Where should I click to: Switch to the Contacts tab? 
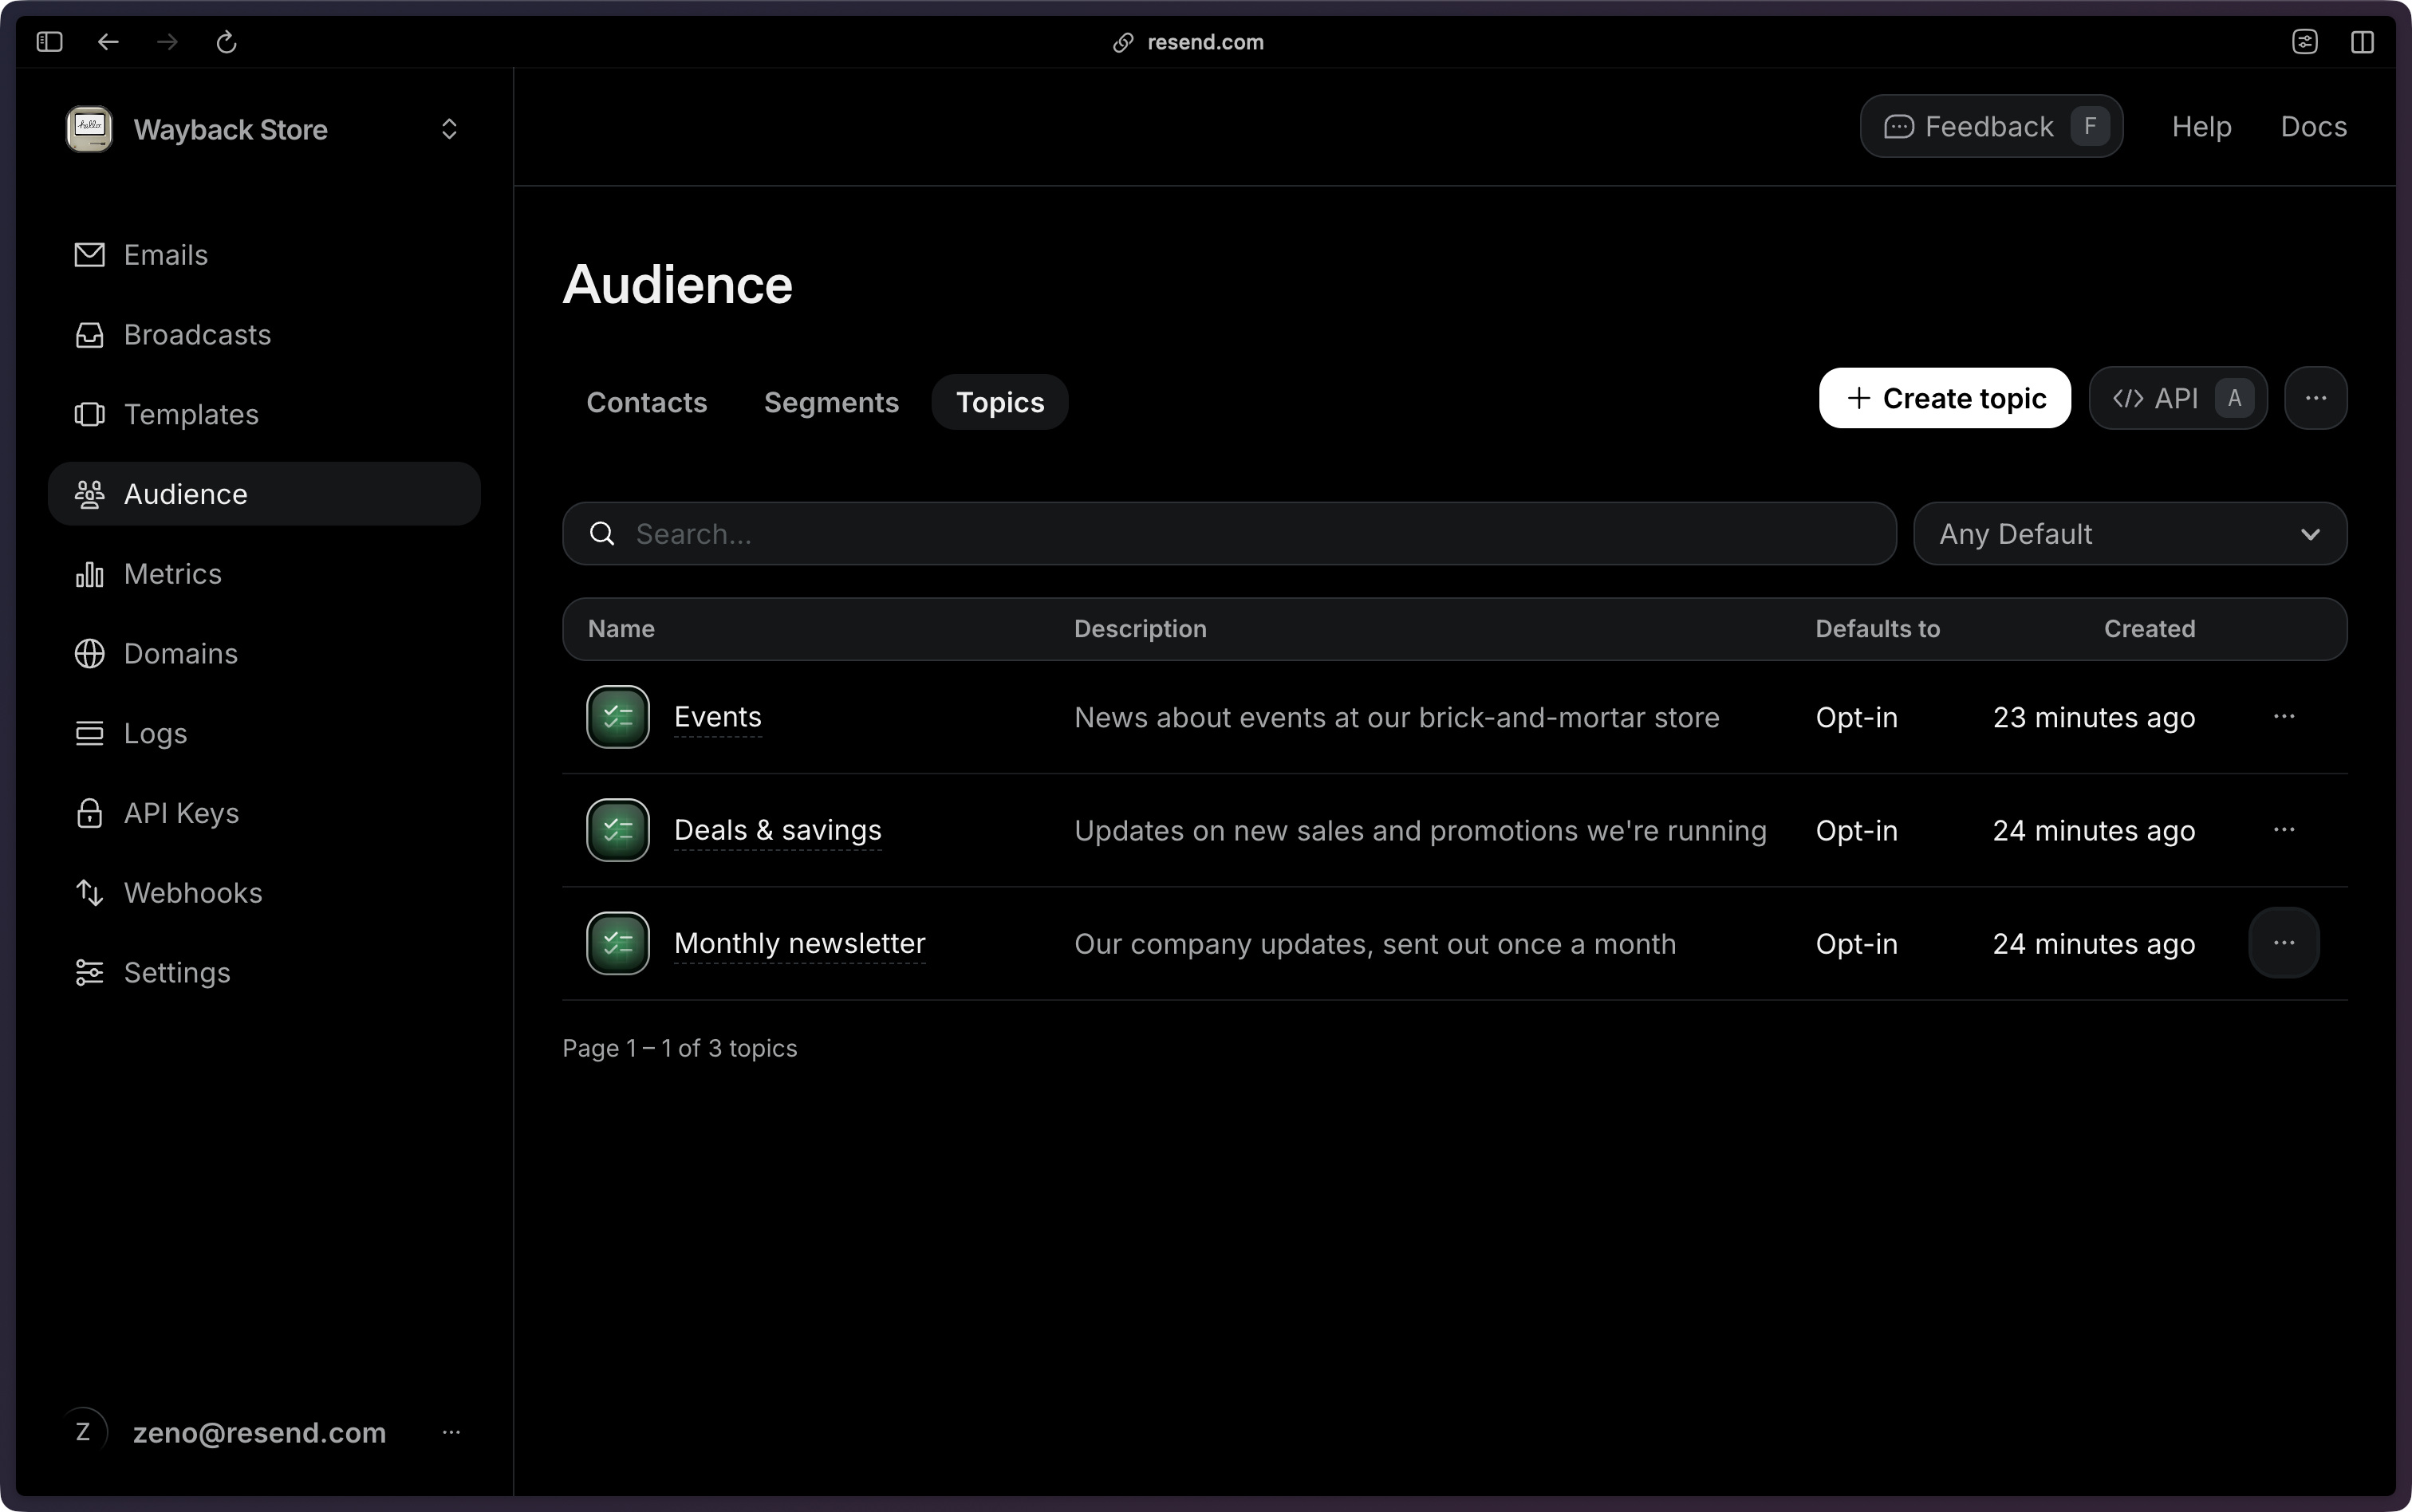pos(646,402)
